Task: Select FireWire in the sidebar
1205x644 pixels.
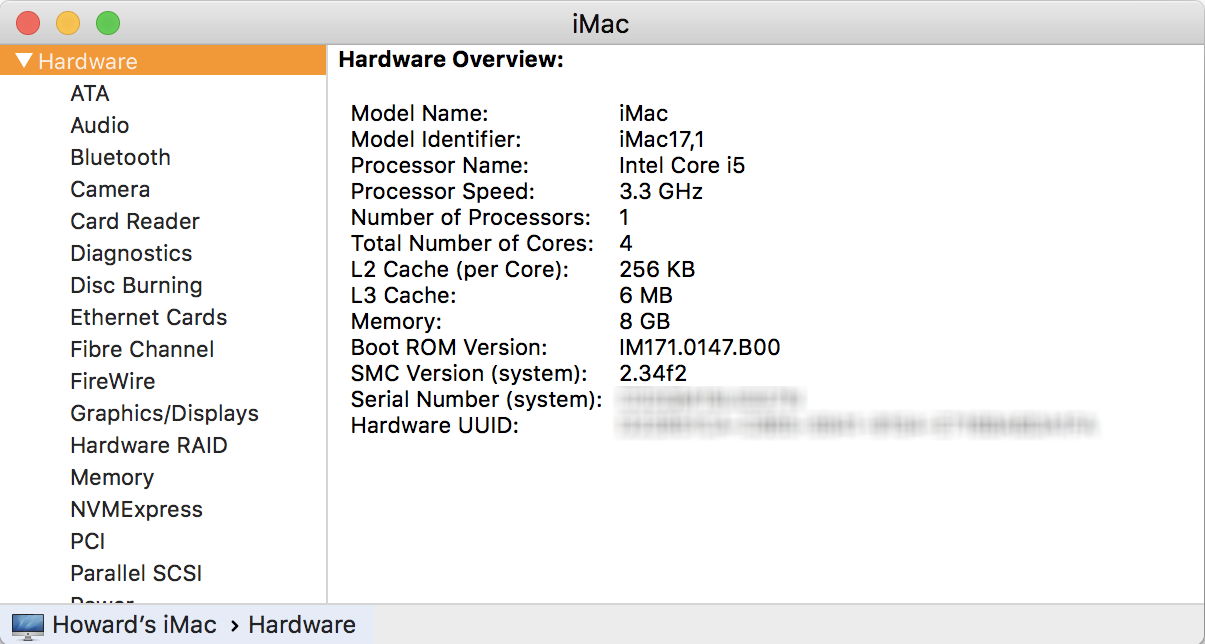Action: click(113, 381)
